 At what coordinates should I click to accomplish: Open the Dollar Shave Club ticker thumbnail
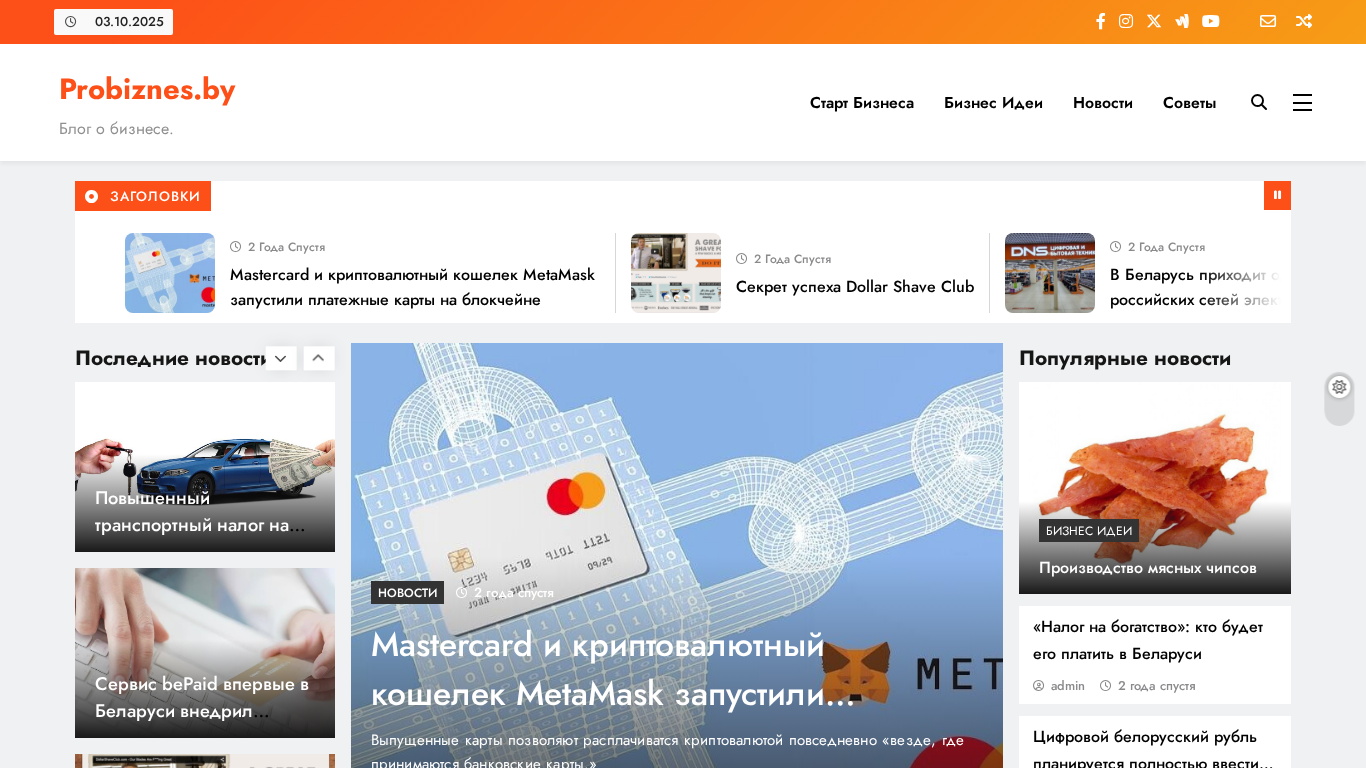pos(676,273)
